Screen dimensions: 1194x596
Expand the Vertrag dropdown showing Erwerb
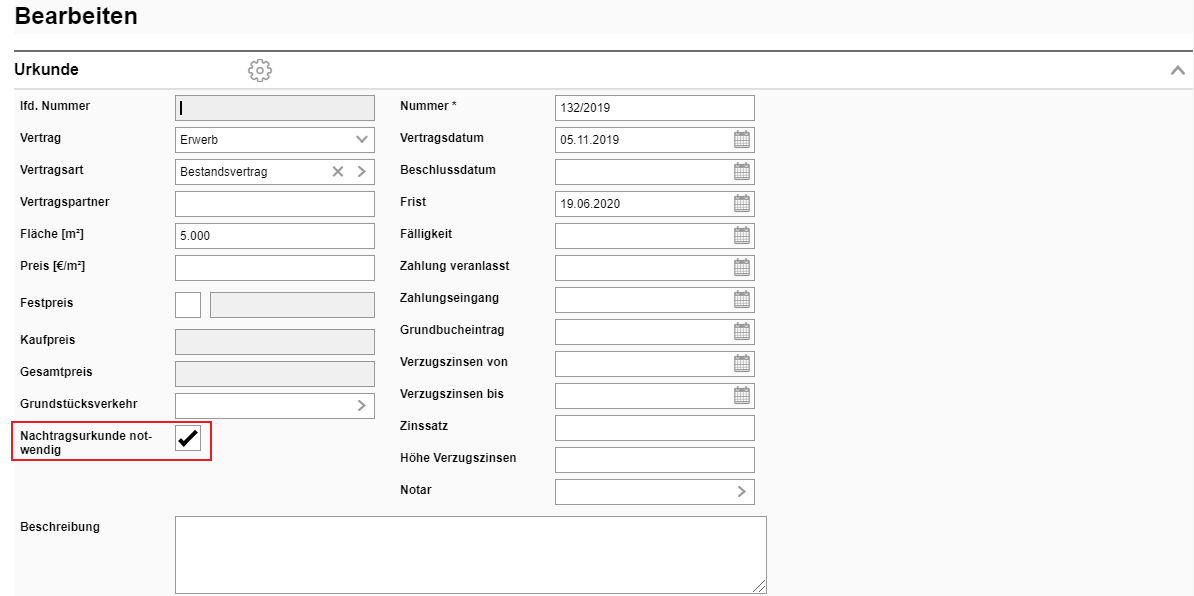[x=361, y=140]
